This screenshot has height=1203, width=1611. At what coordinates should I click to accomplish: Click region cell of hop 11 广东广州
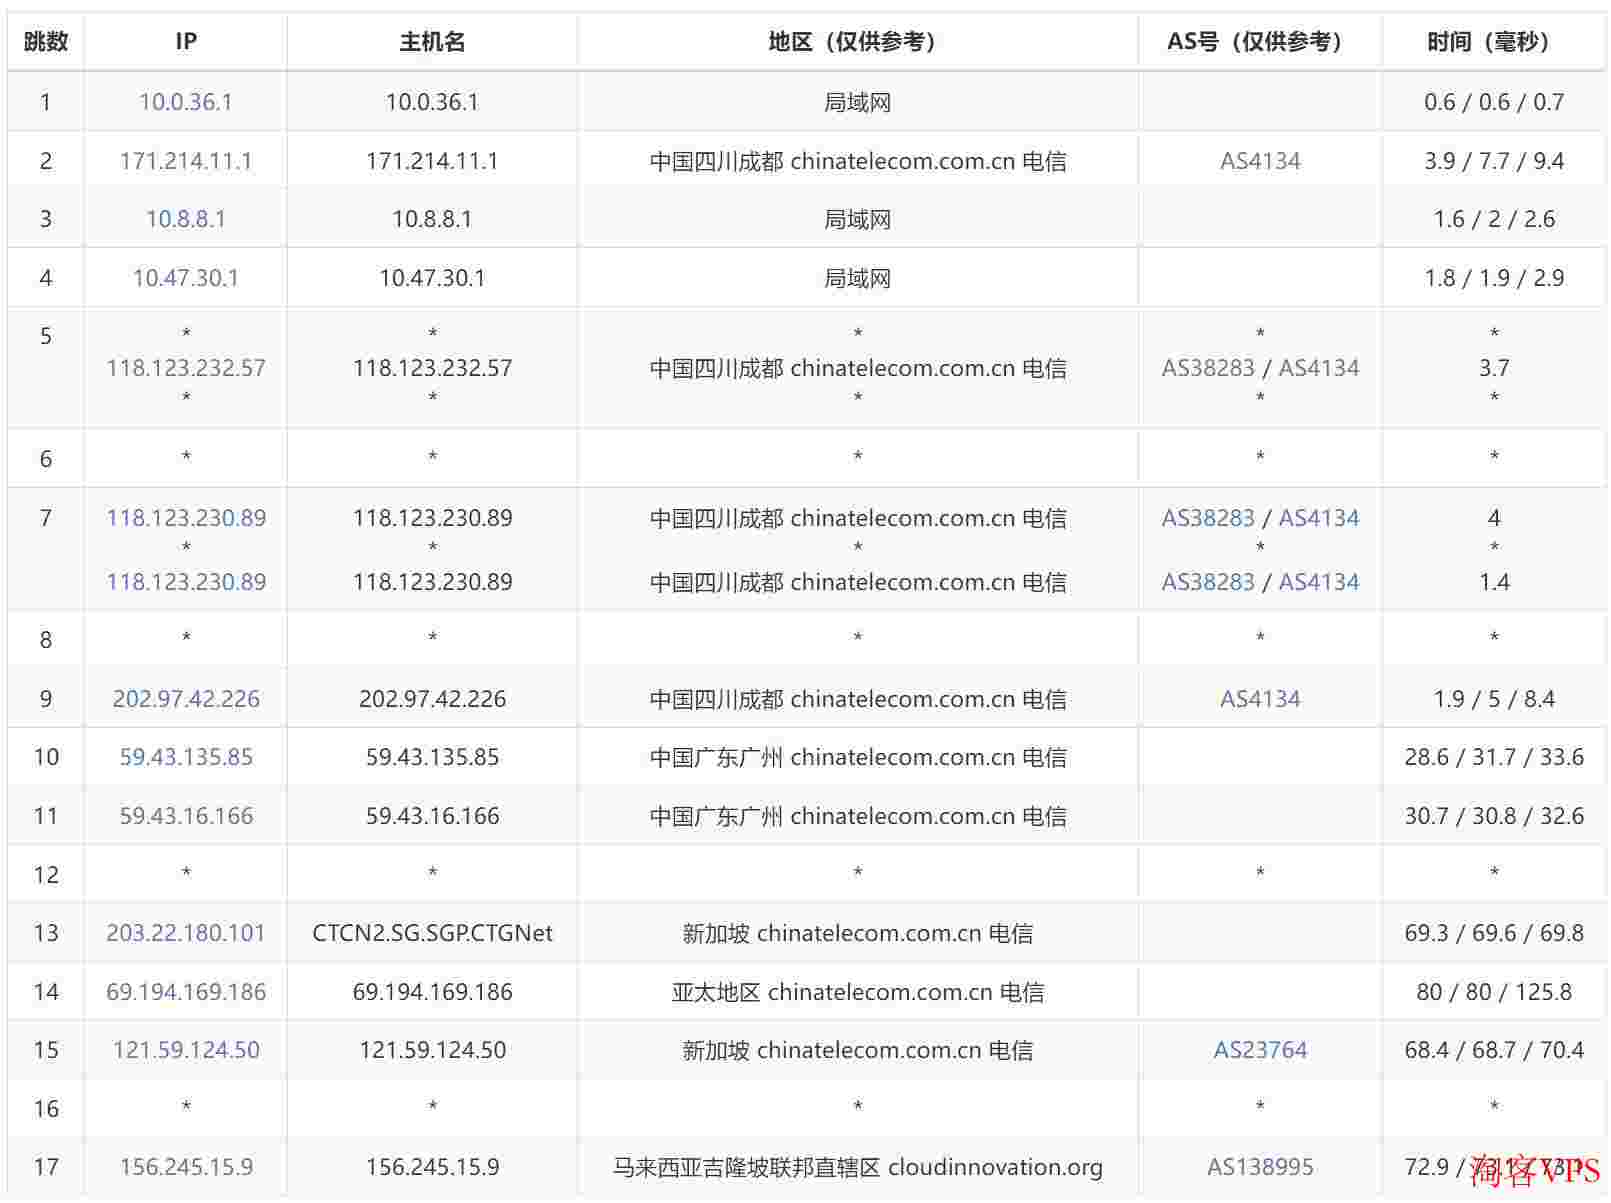coord(858,816)
